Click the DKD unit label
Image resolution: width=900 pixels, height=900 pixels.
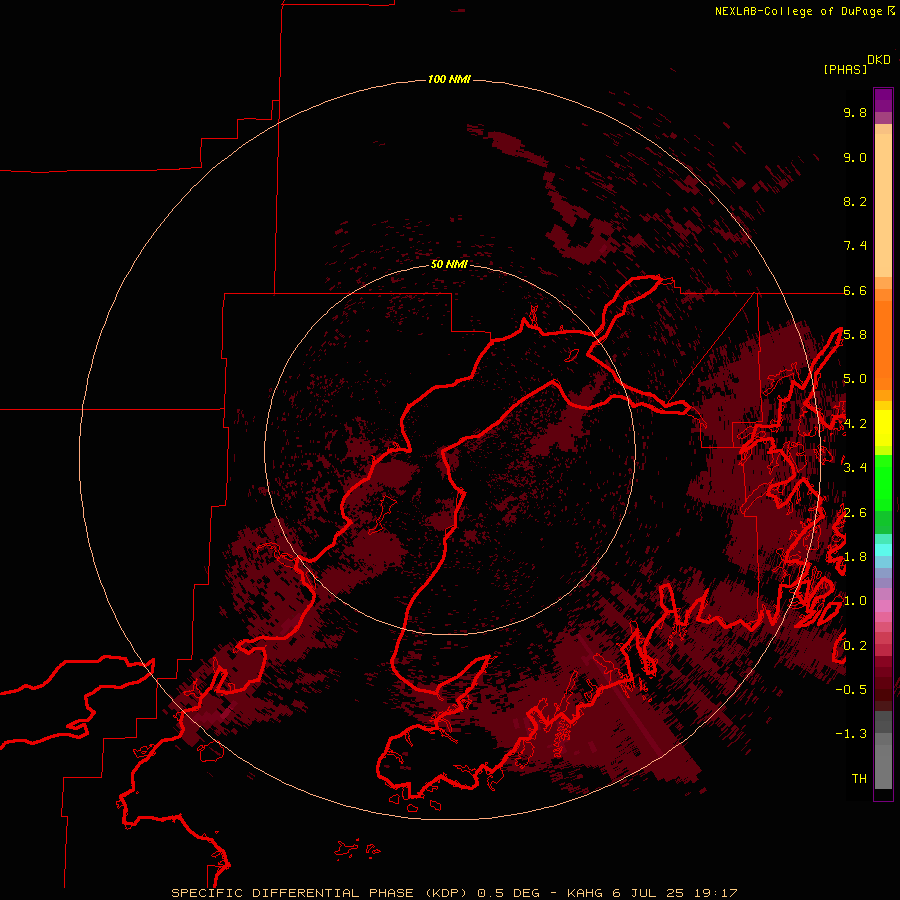pyautogui.click(x=879, y=60)
